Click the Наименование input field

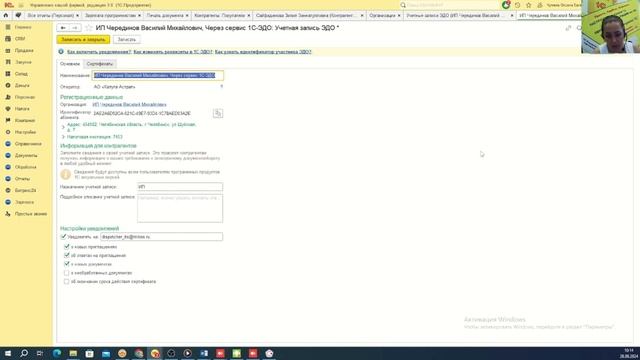click(x=158, y=76)
